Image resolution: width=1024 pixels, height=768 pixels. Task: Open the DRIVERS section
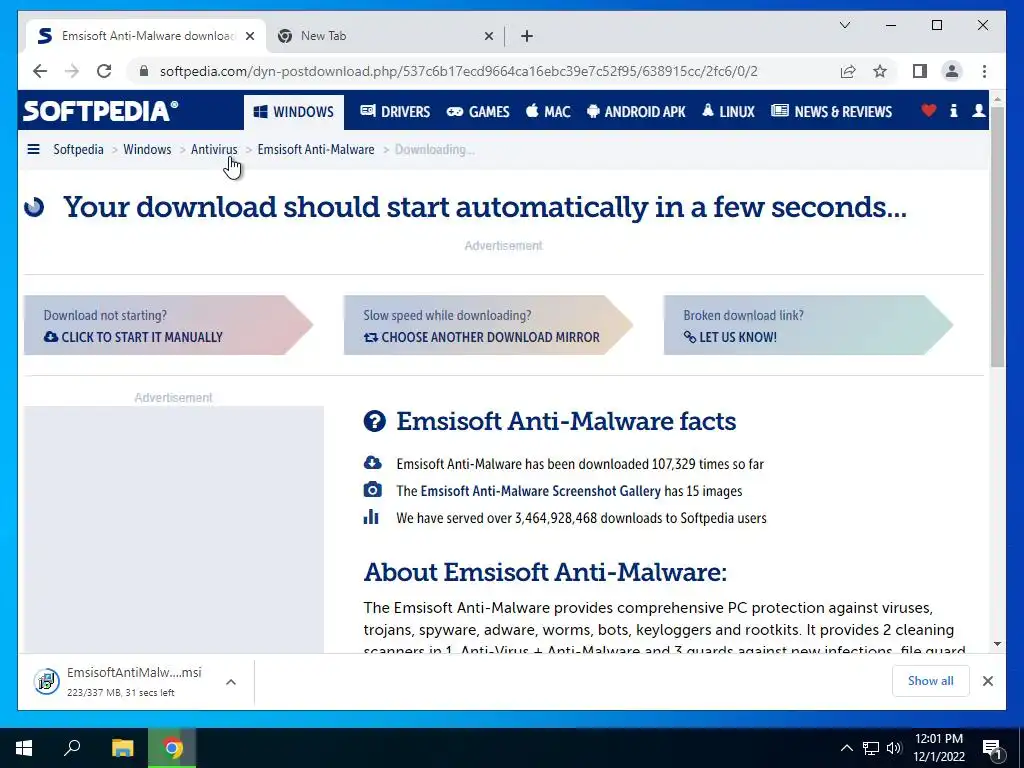coord(395,112)
